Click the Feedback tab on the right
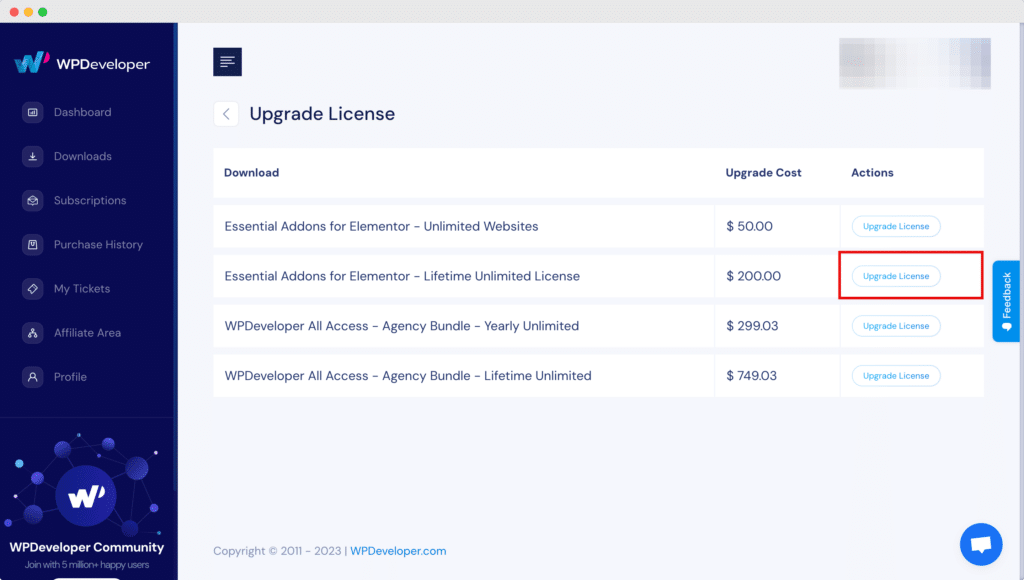The width and height of the screenshot is (1024, 580). click(1006, 300)
